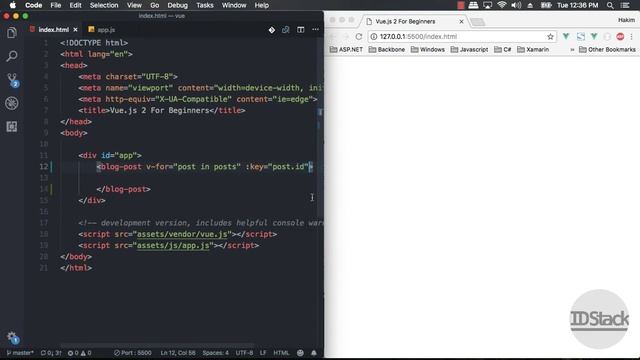The height and width of the screenshot is (360, 640).
Task: Open the File menu
Action: click(56, 5)
